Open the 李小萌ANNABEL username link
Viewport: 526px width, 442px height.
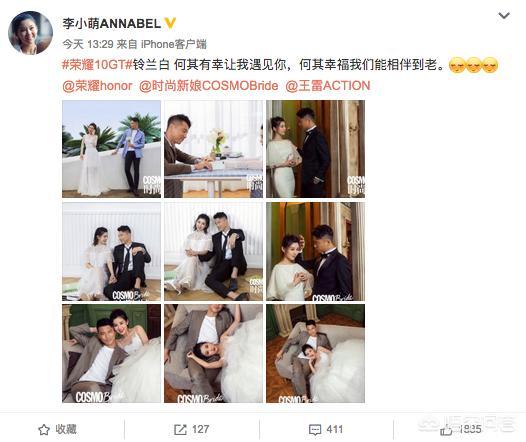coord(112,23)
